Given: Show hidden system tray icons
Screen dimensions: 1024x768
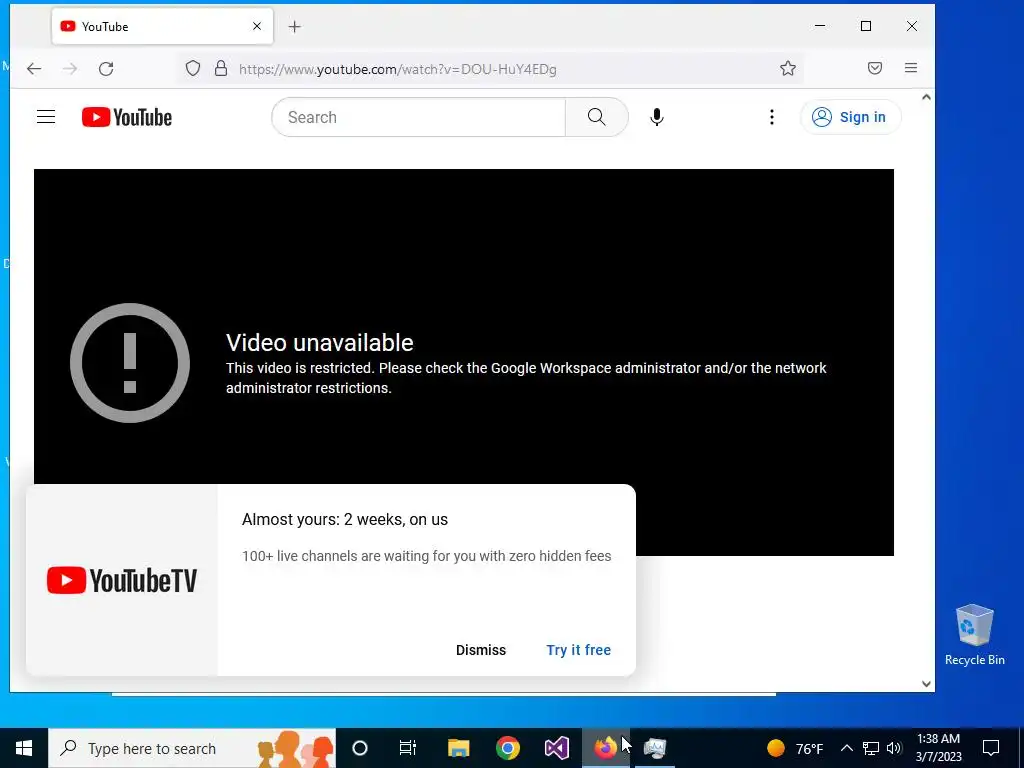Looking at the screenshot, I should [846, 748].
